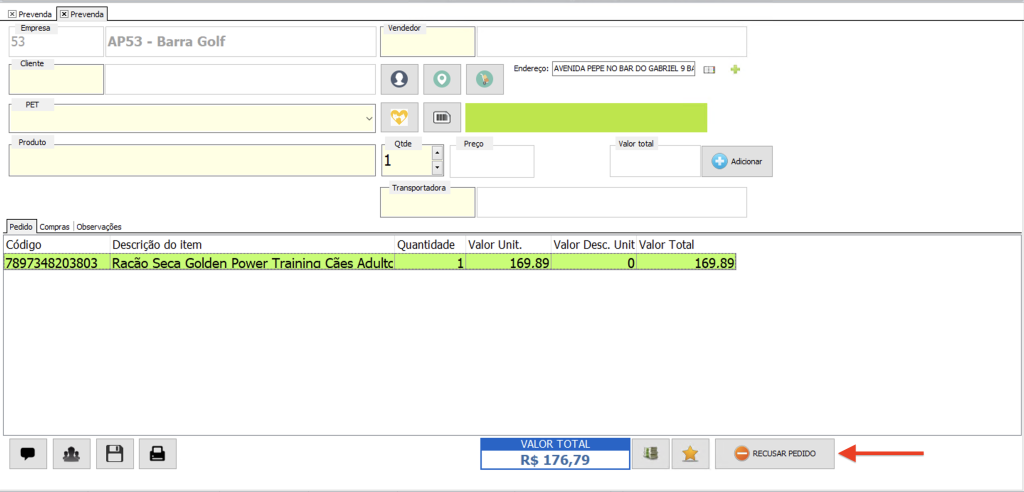Expand the PET dropdown list
The height and width of the screenshot is (492, 1024).
(370, 118)
